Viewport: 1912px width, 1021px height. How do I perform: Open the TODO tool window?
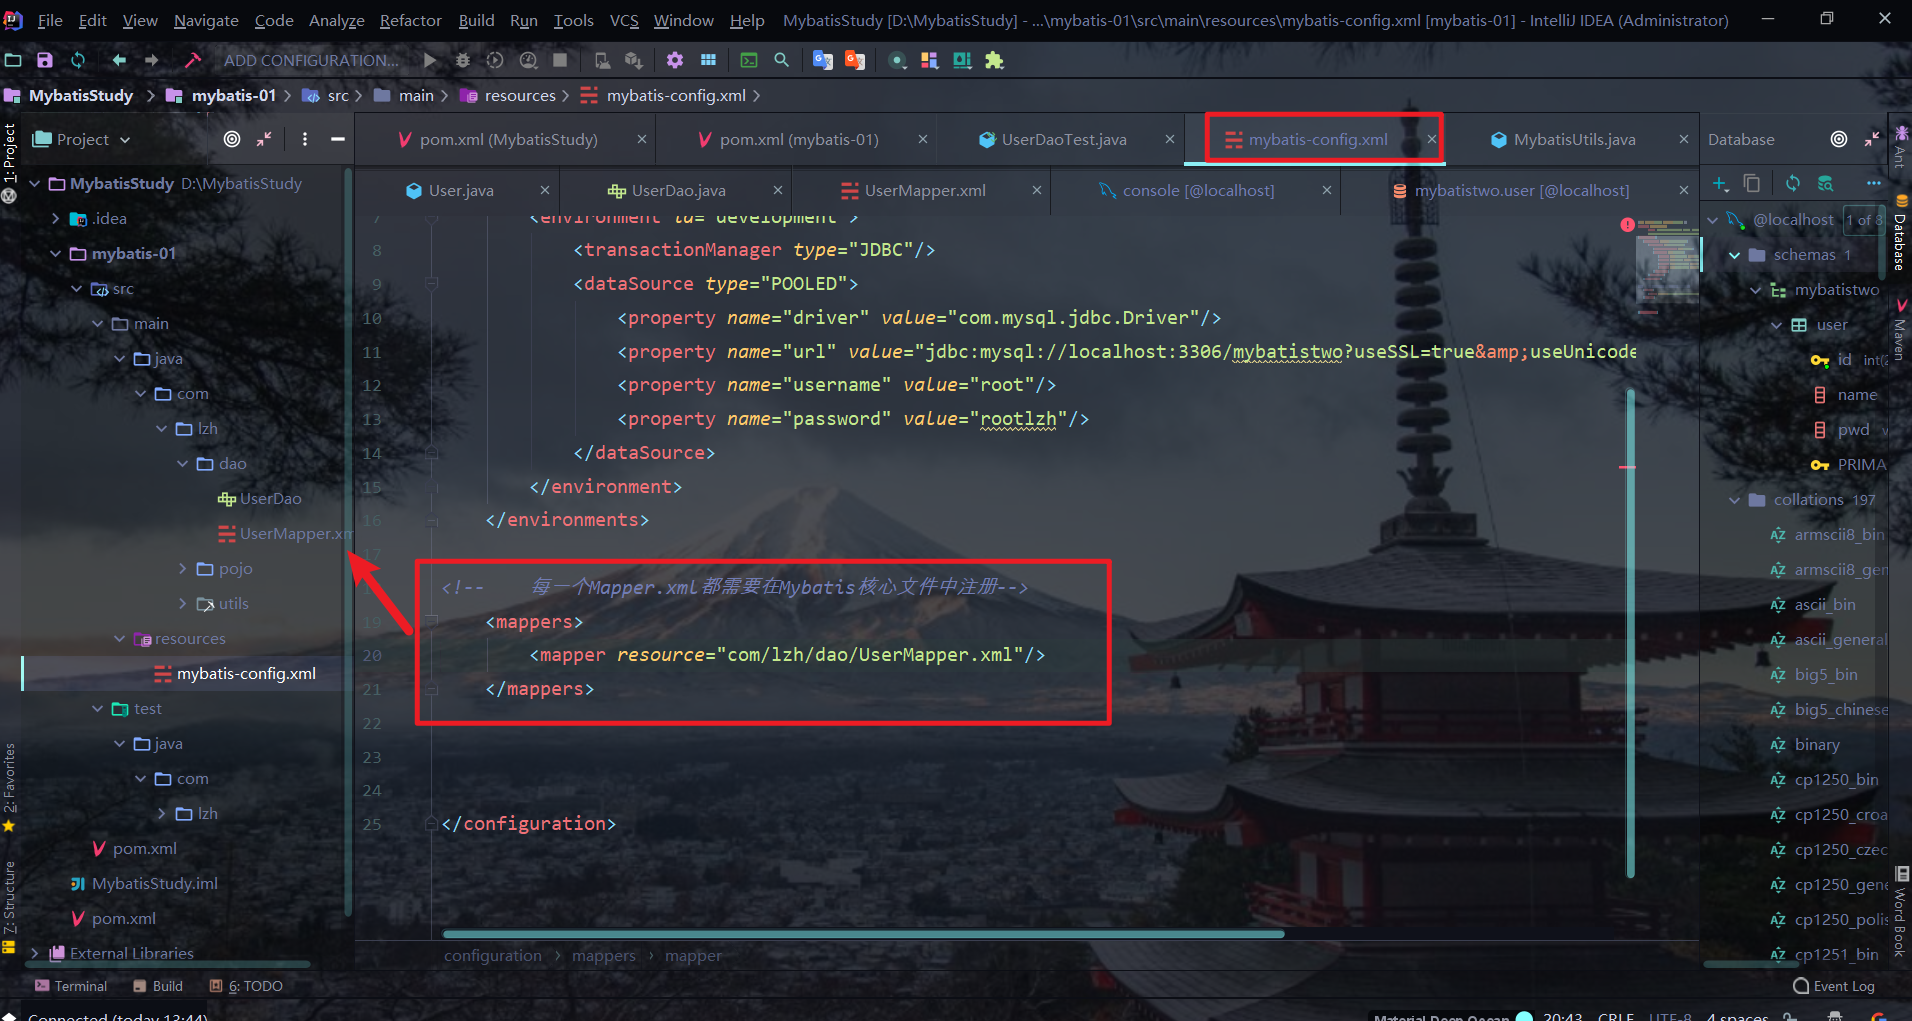click(246, 986)
